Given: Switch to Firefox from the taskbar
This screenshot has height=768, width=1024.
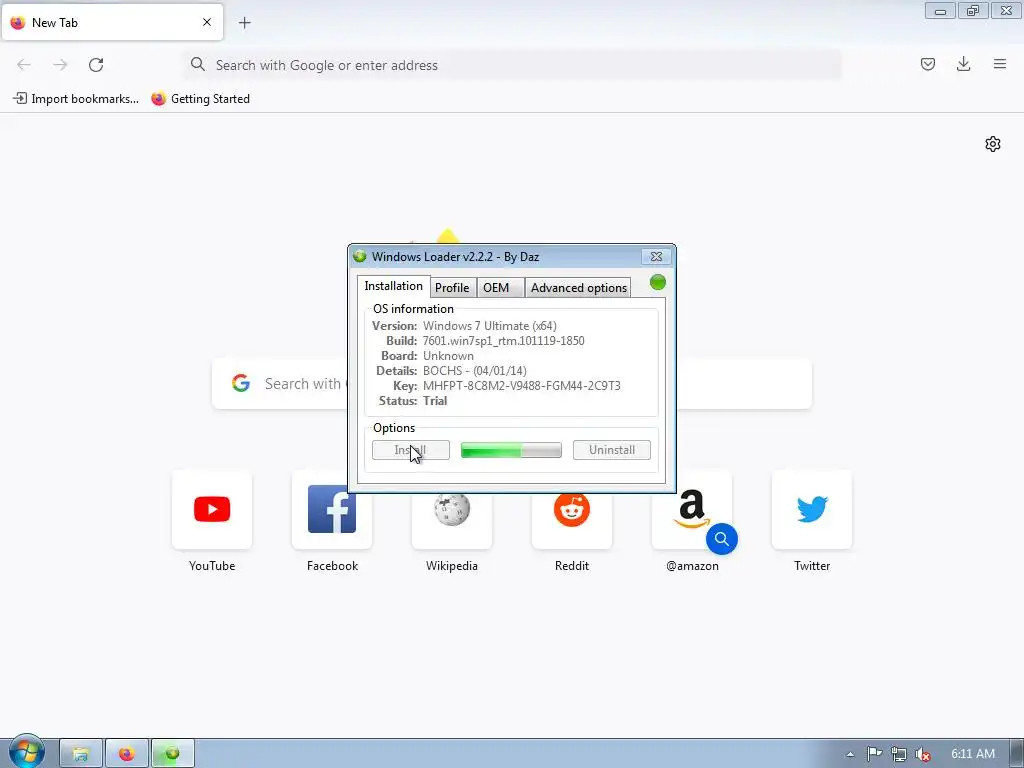Looking at the screenshot, I should tap(127, 754).
